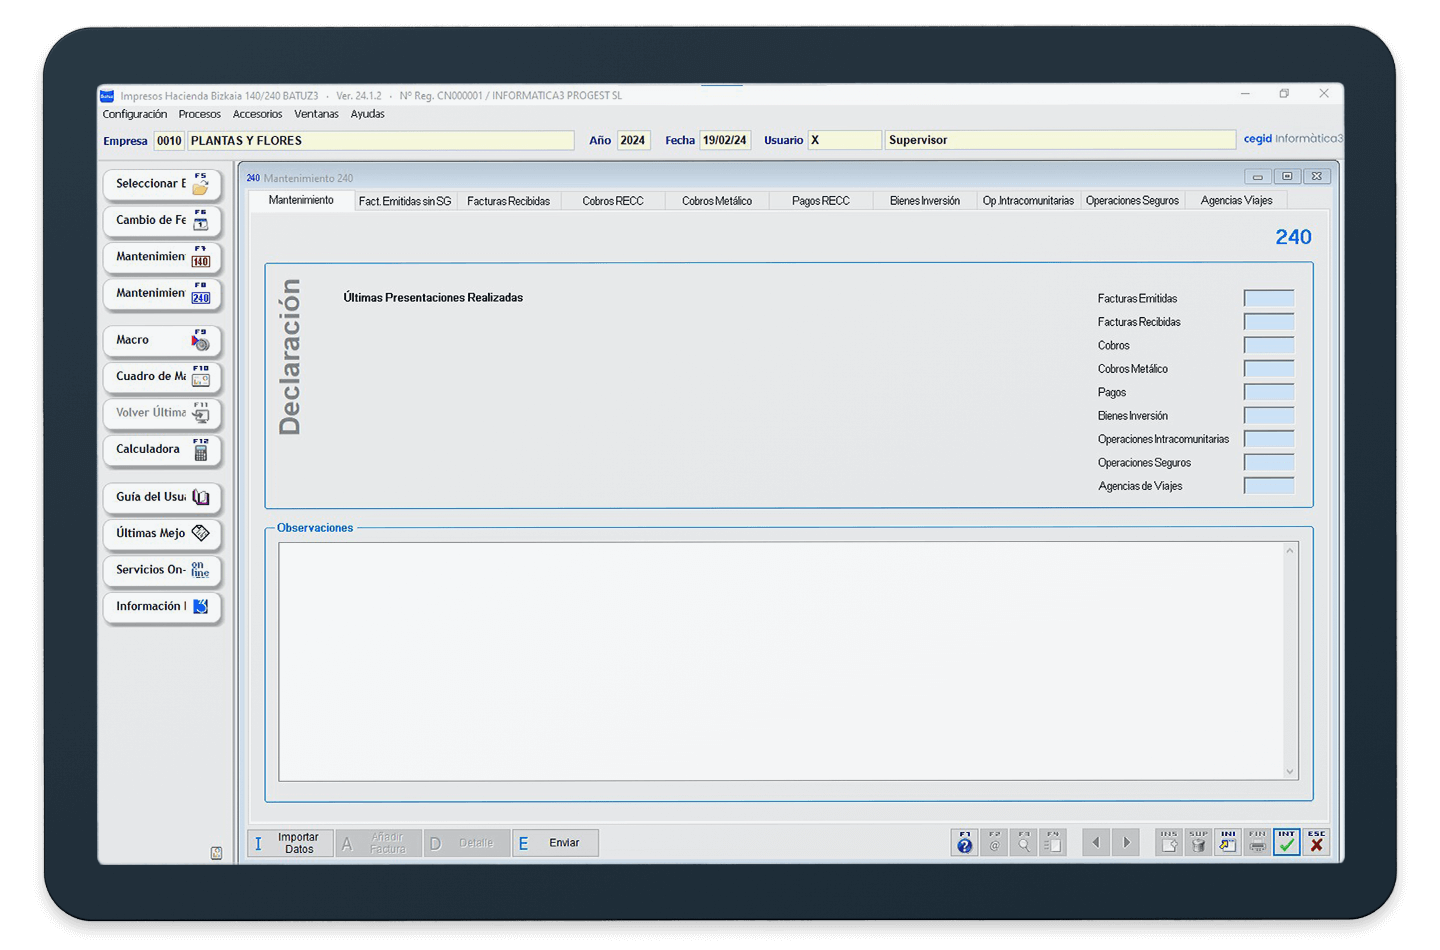Open the Procesos menu

click(199, 114)
